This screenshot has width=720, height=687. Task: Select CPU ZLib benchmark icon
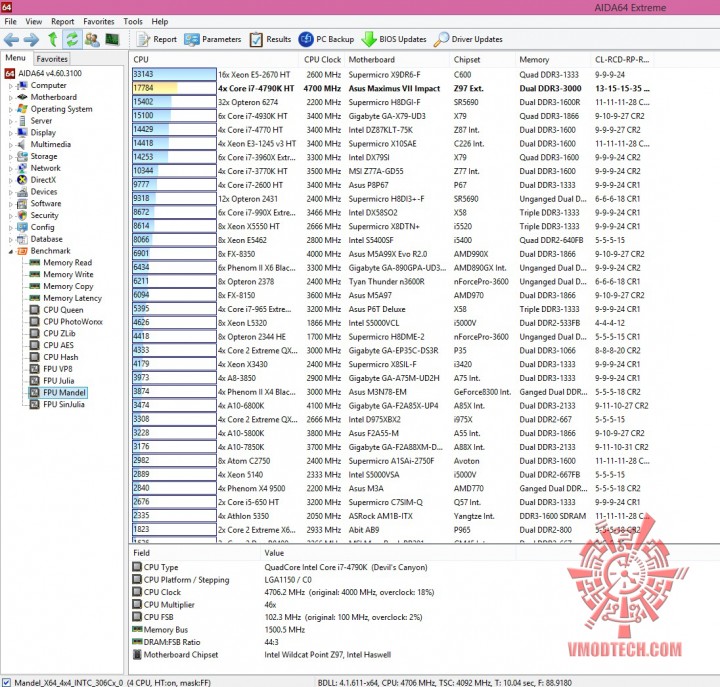[34, 334]
